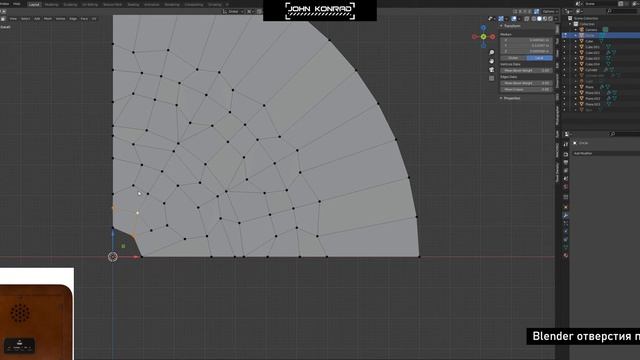Select Cube.001 in the outliner
This screenshot has width=640, height=360.
593,47
